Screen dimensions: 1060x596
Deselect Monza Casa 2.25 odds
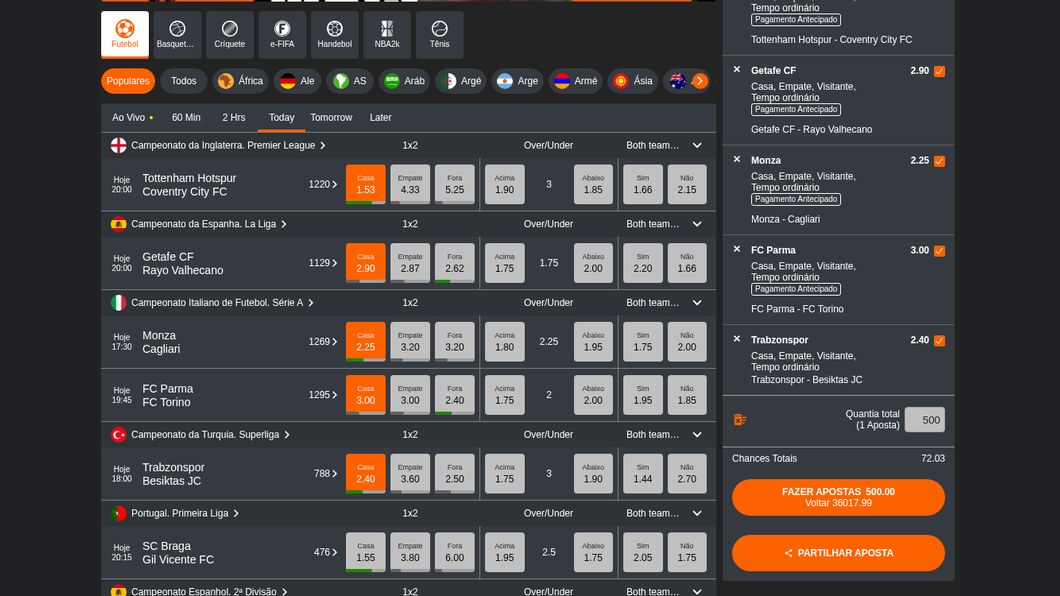tap(366, 341)
